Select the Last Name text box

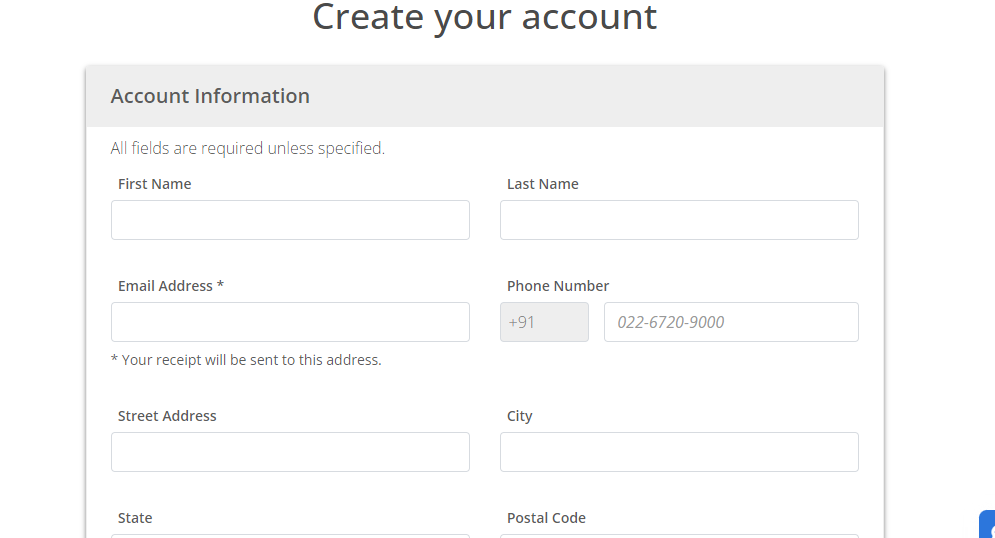tap(679, 220)
